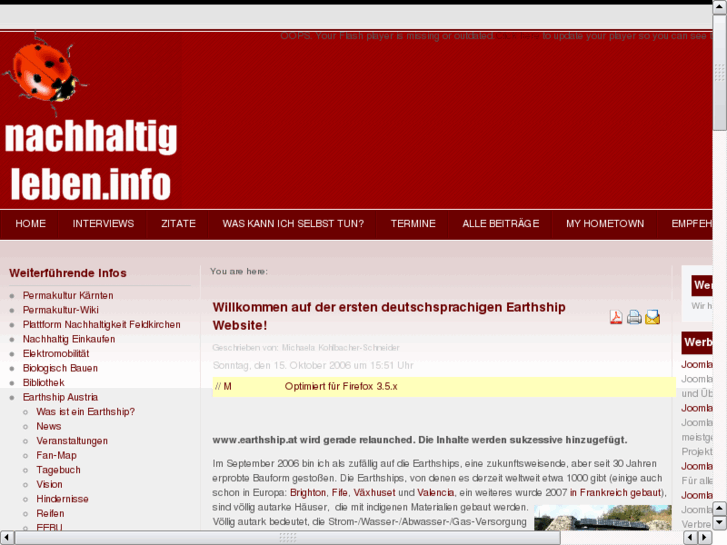Click the vertical scrollbar up arrow at top

[x=720, y=7]
